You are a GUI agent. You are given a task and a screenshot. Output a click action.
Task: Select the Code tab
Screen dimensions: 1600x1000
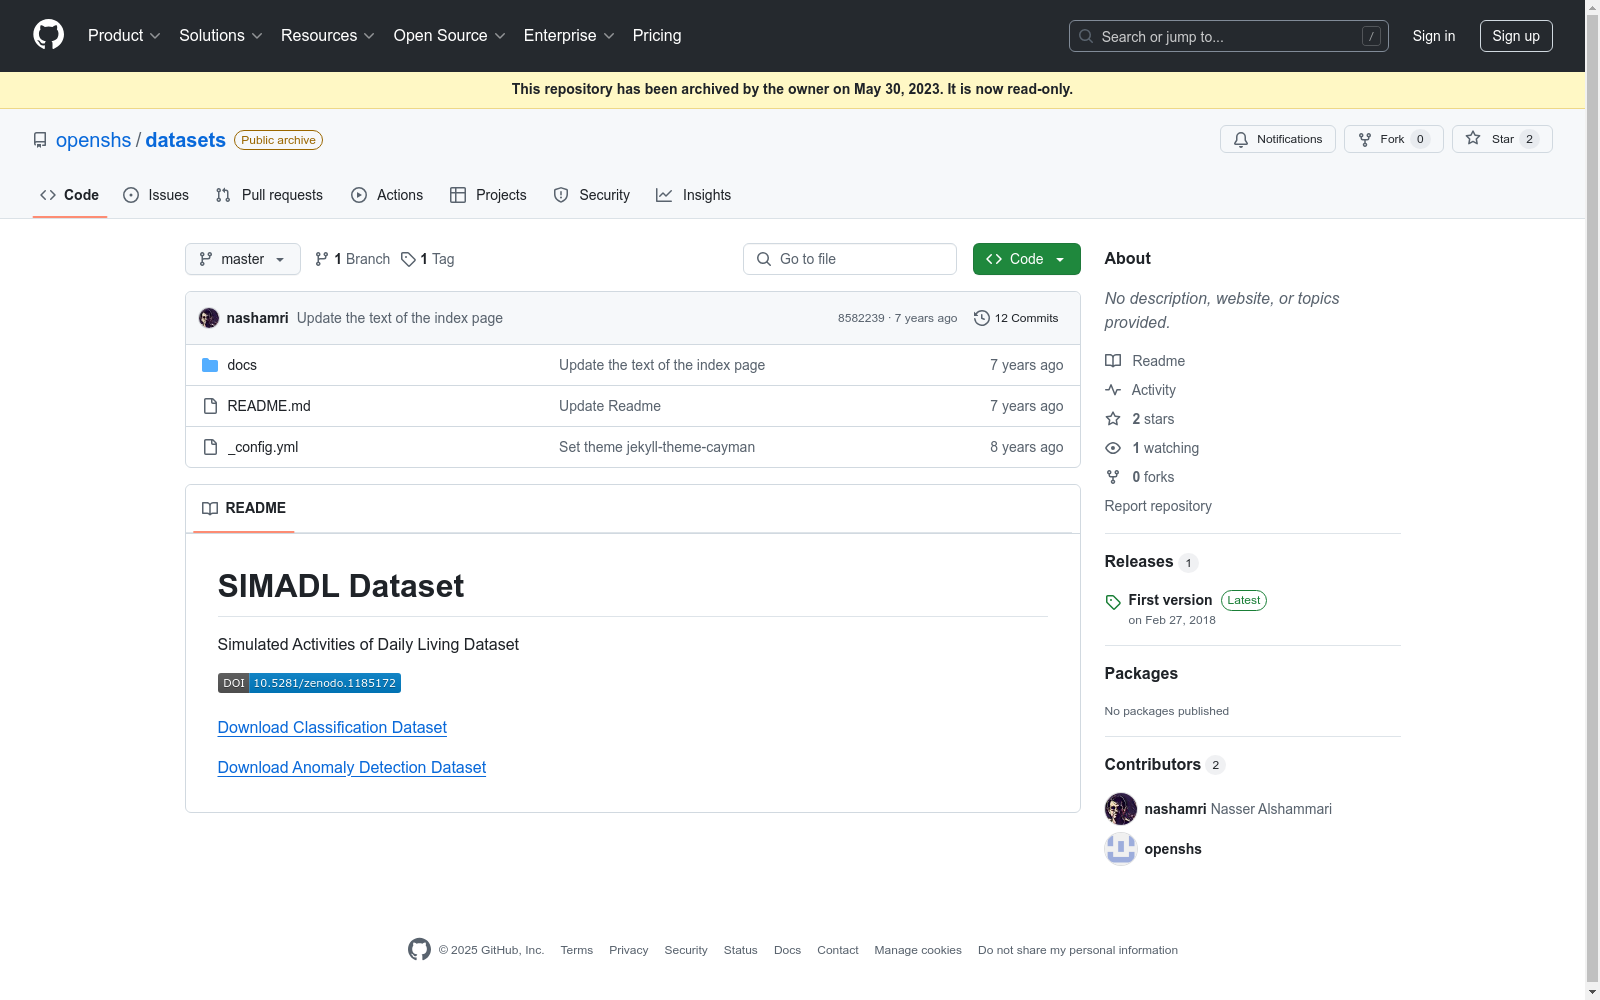(70, 195)
